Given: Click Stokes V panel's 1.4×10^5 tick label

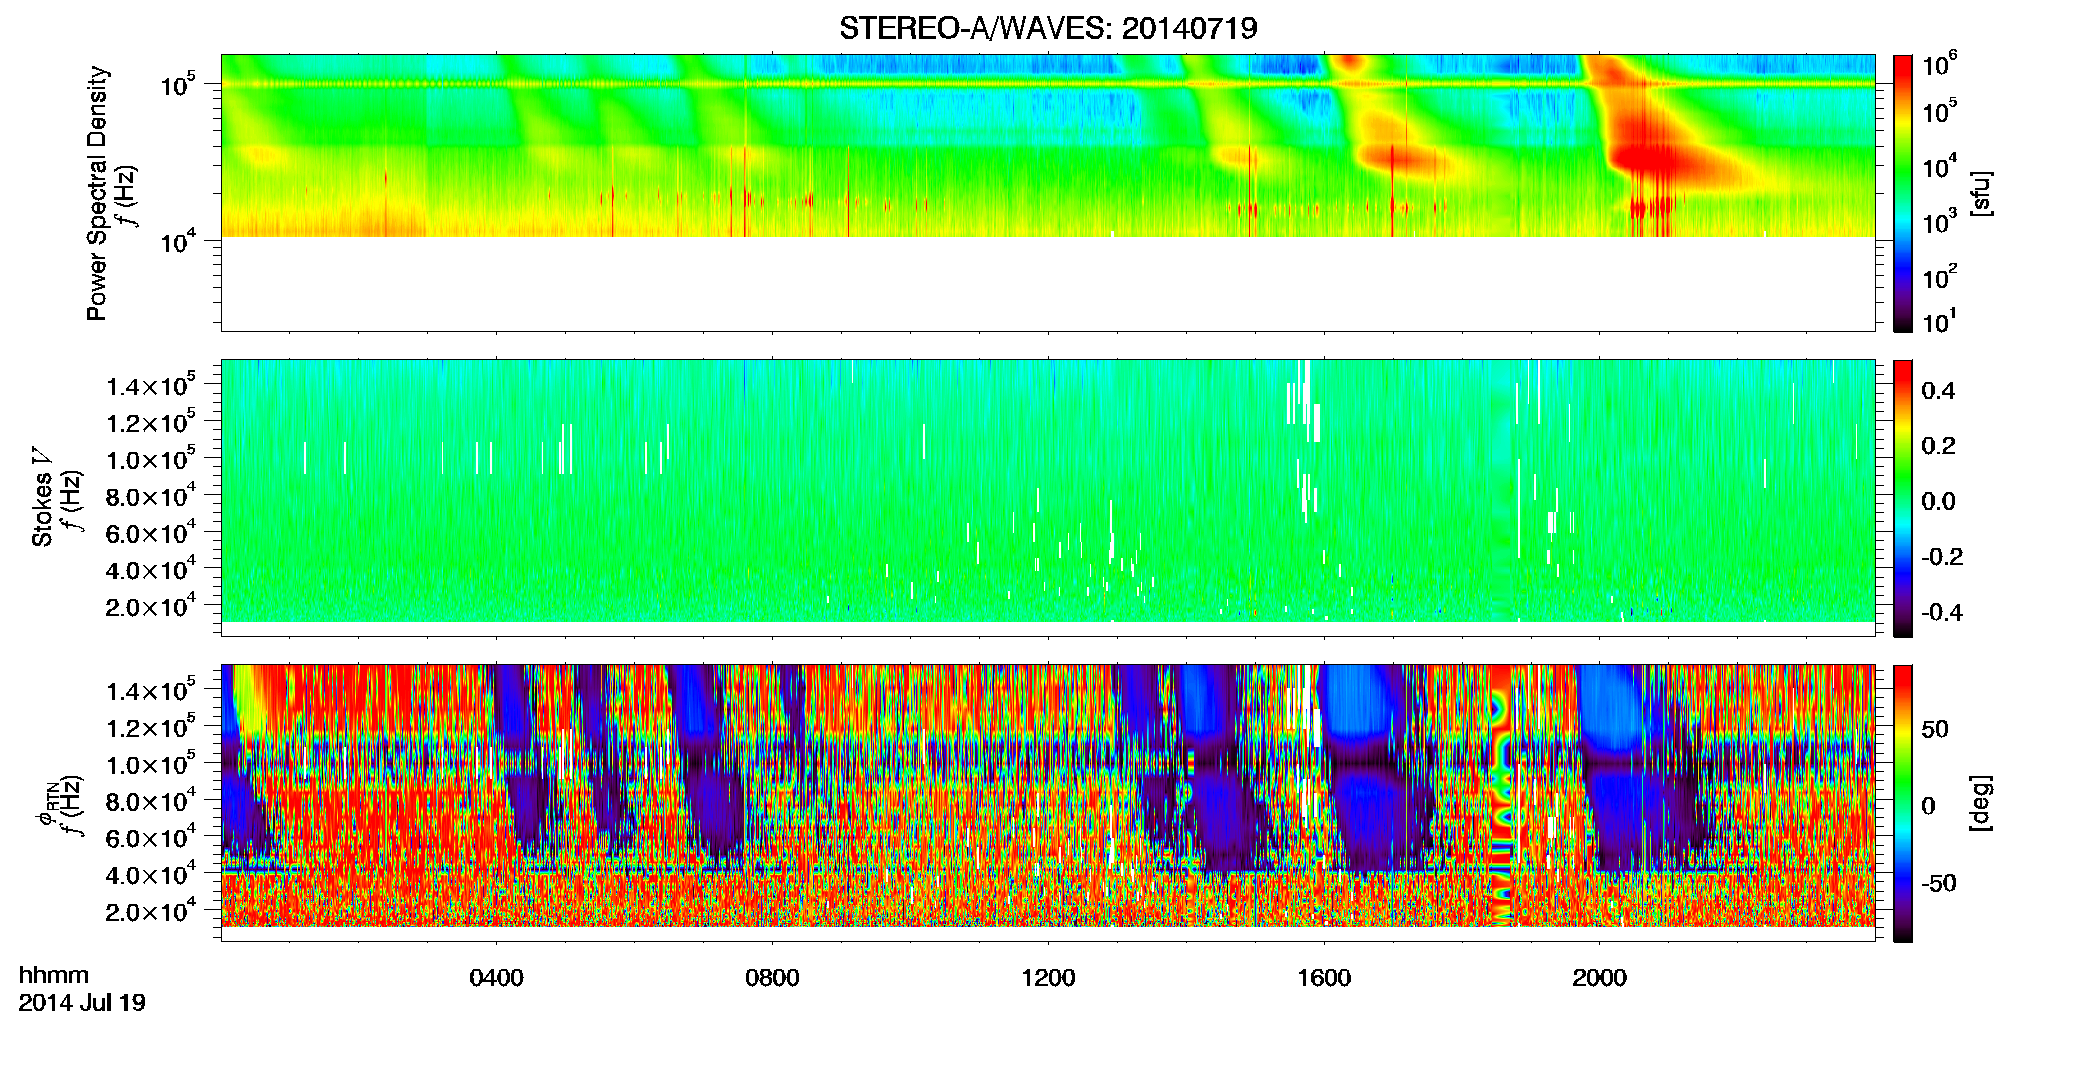Looking at the screenshot, I should point(151,385).
